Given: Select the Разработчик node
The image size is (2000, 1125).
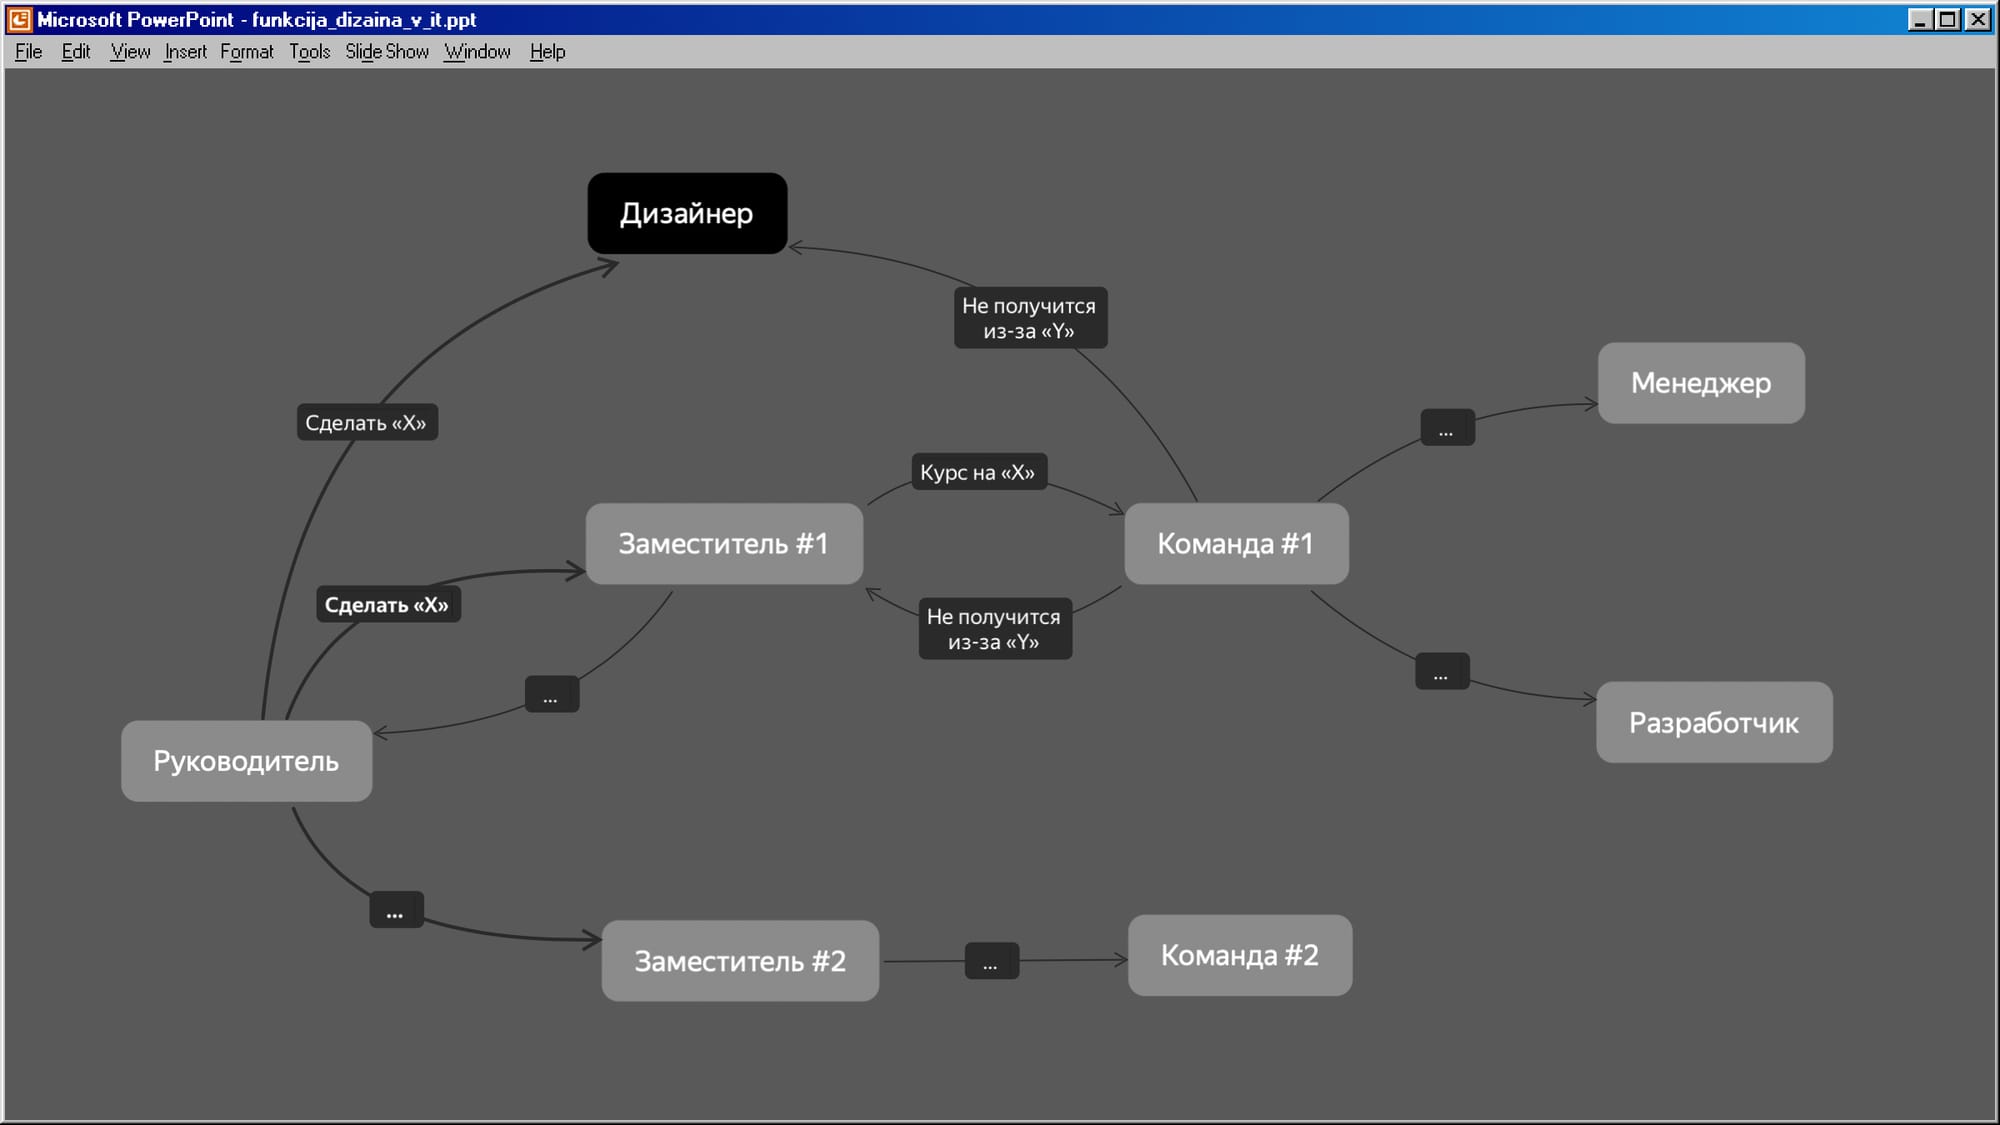Looking at the screenshot, I should coord(1714,722).
